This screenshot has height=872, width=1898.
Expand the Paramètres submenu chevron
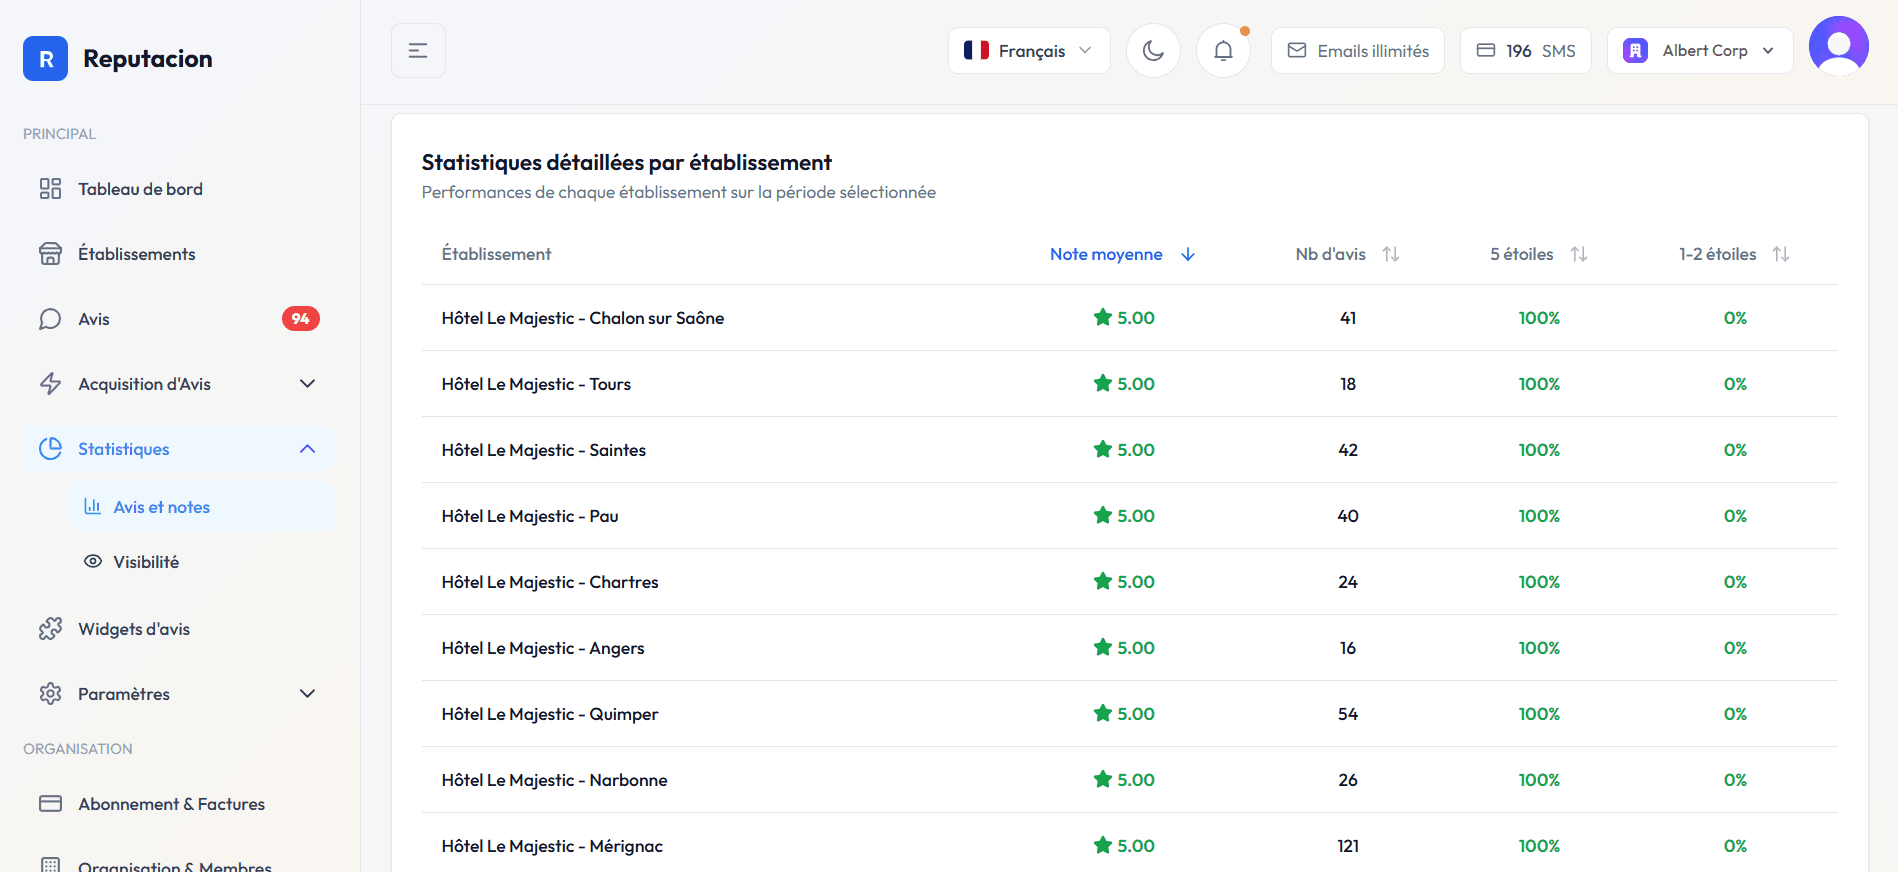(307, 694)
